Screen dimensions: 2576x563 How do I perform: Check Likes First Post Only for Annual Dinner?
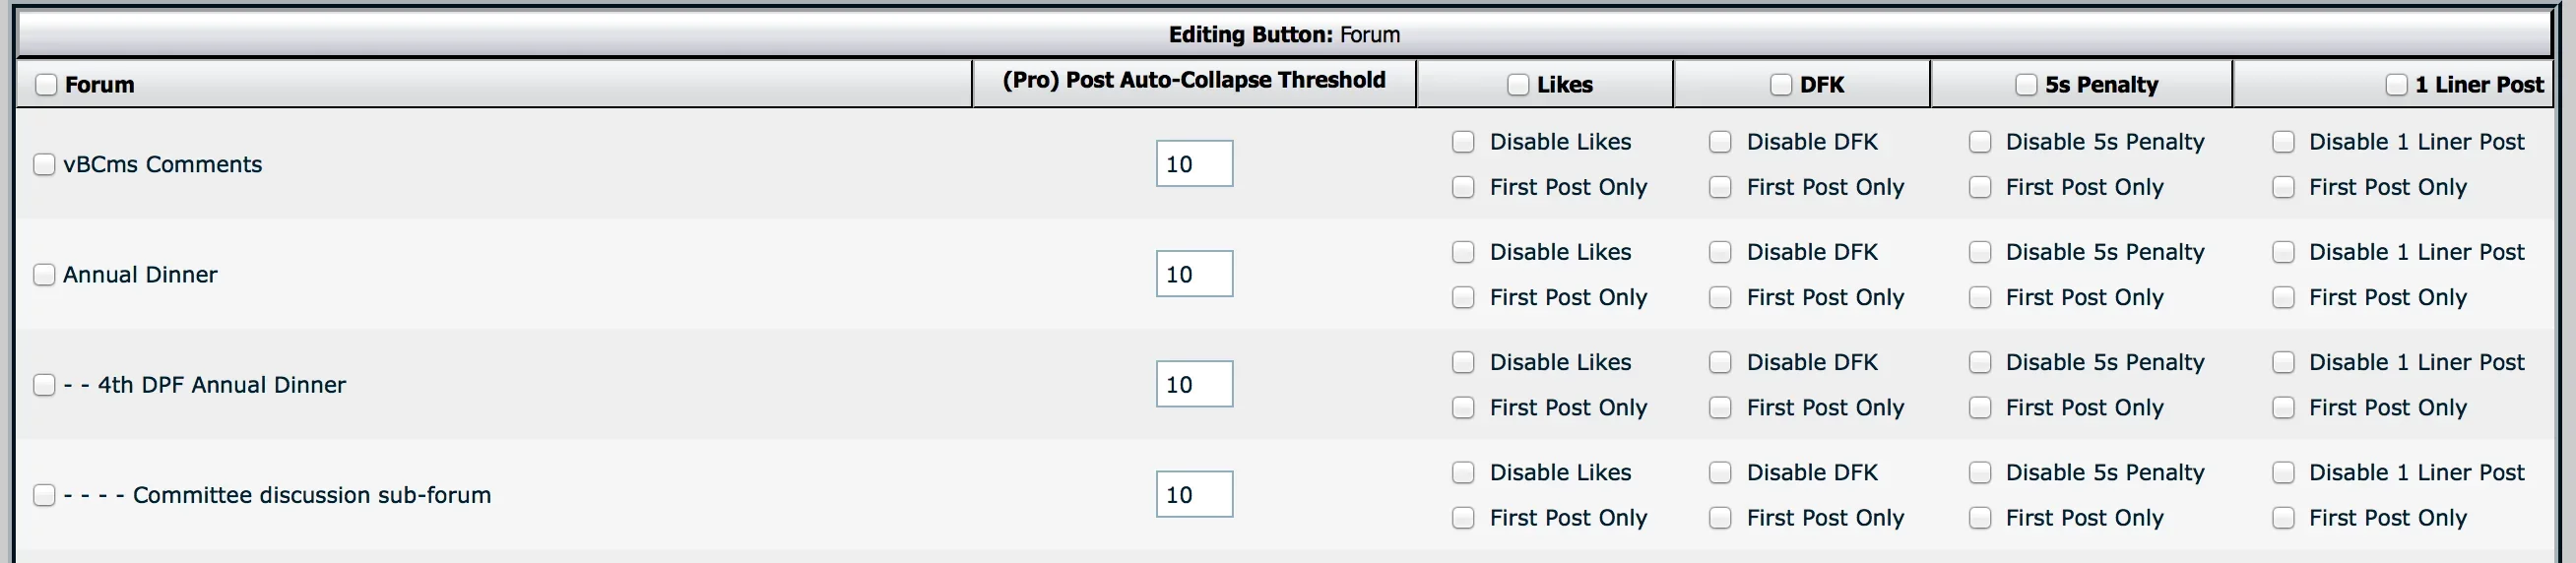(x=1463, y=297)
